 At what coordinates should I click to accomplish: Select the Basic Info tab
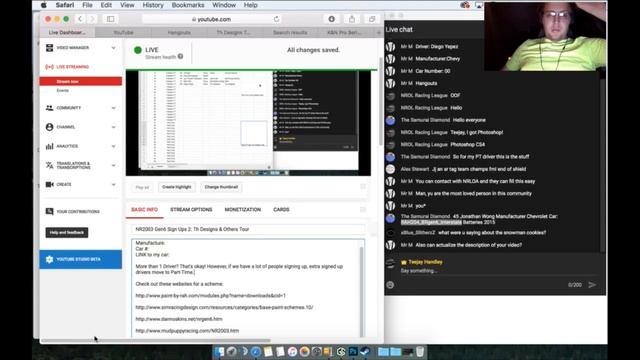tap(144, 209)
